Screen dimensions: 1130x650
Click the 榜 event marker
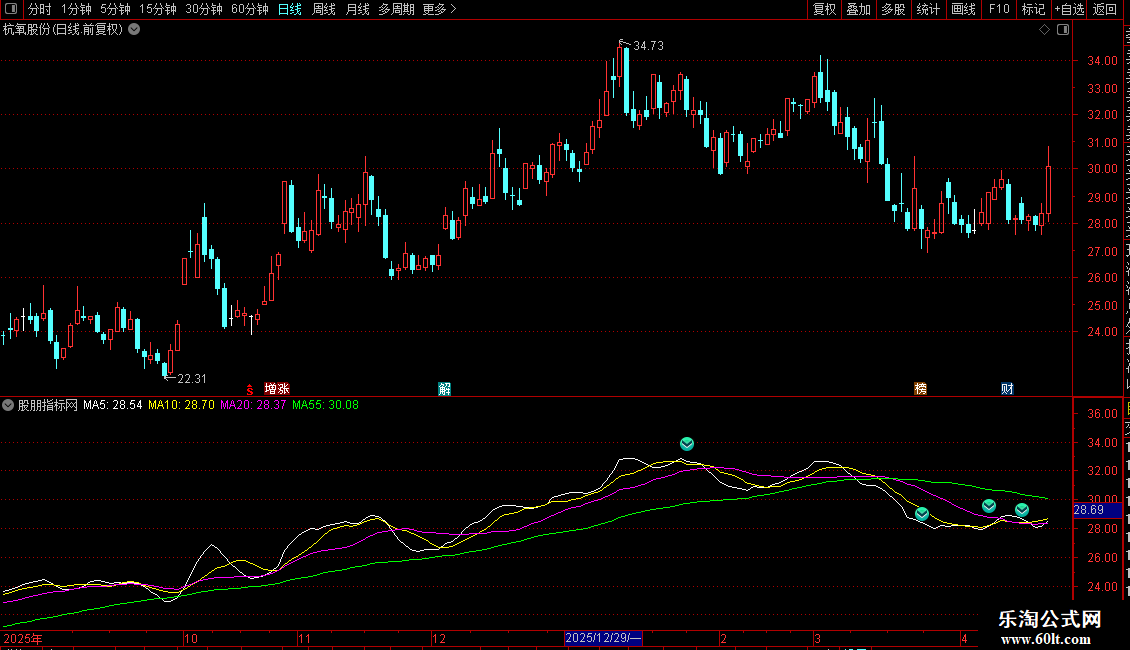point(920,389)
